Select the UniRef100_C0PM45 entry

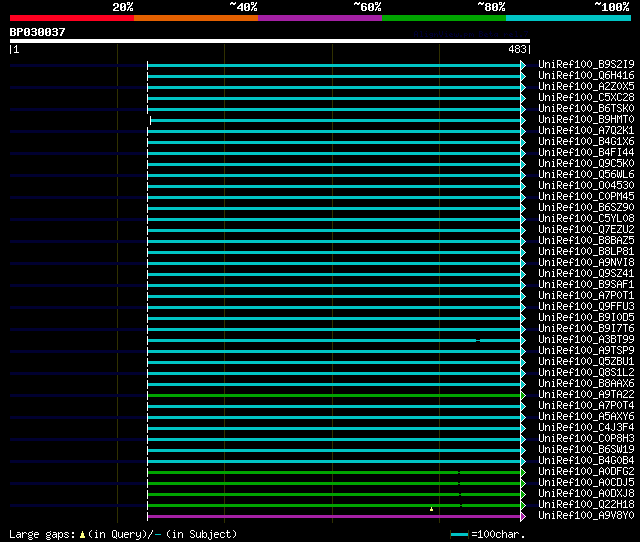586,197
